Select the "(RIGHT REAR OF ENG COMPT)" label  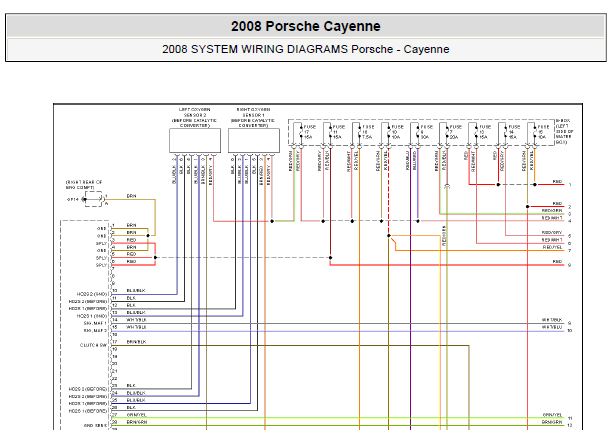point(84,185)
